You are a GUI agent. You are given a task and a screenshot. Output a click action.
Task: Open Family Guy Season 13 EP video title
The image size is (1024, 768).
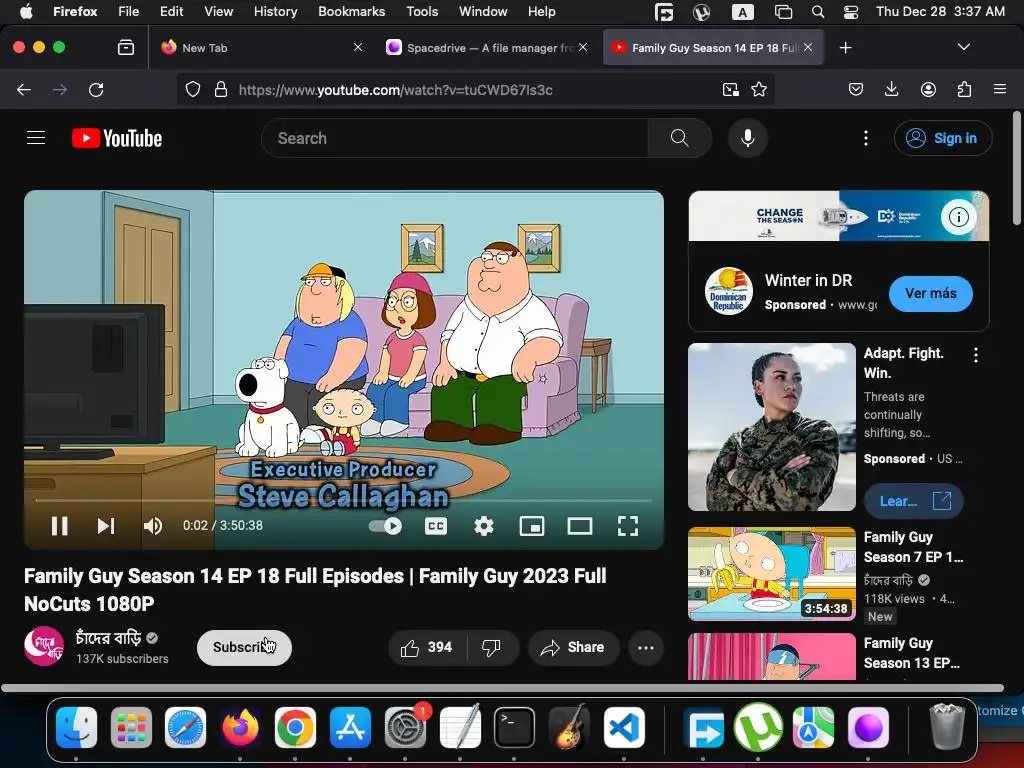pos(912,653)
